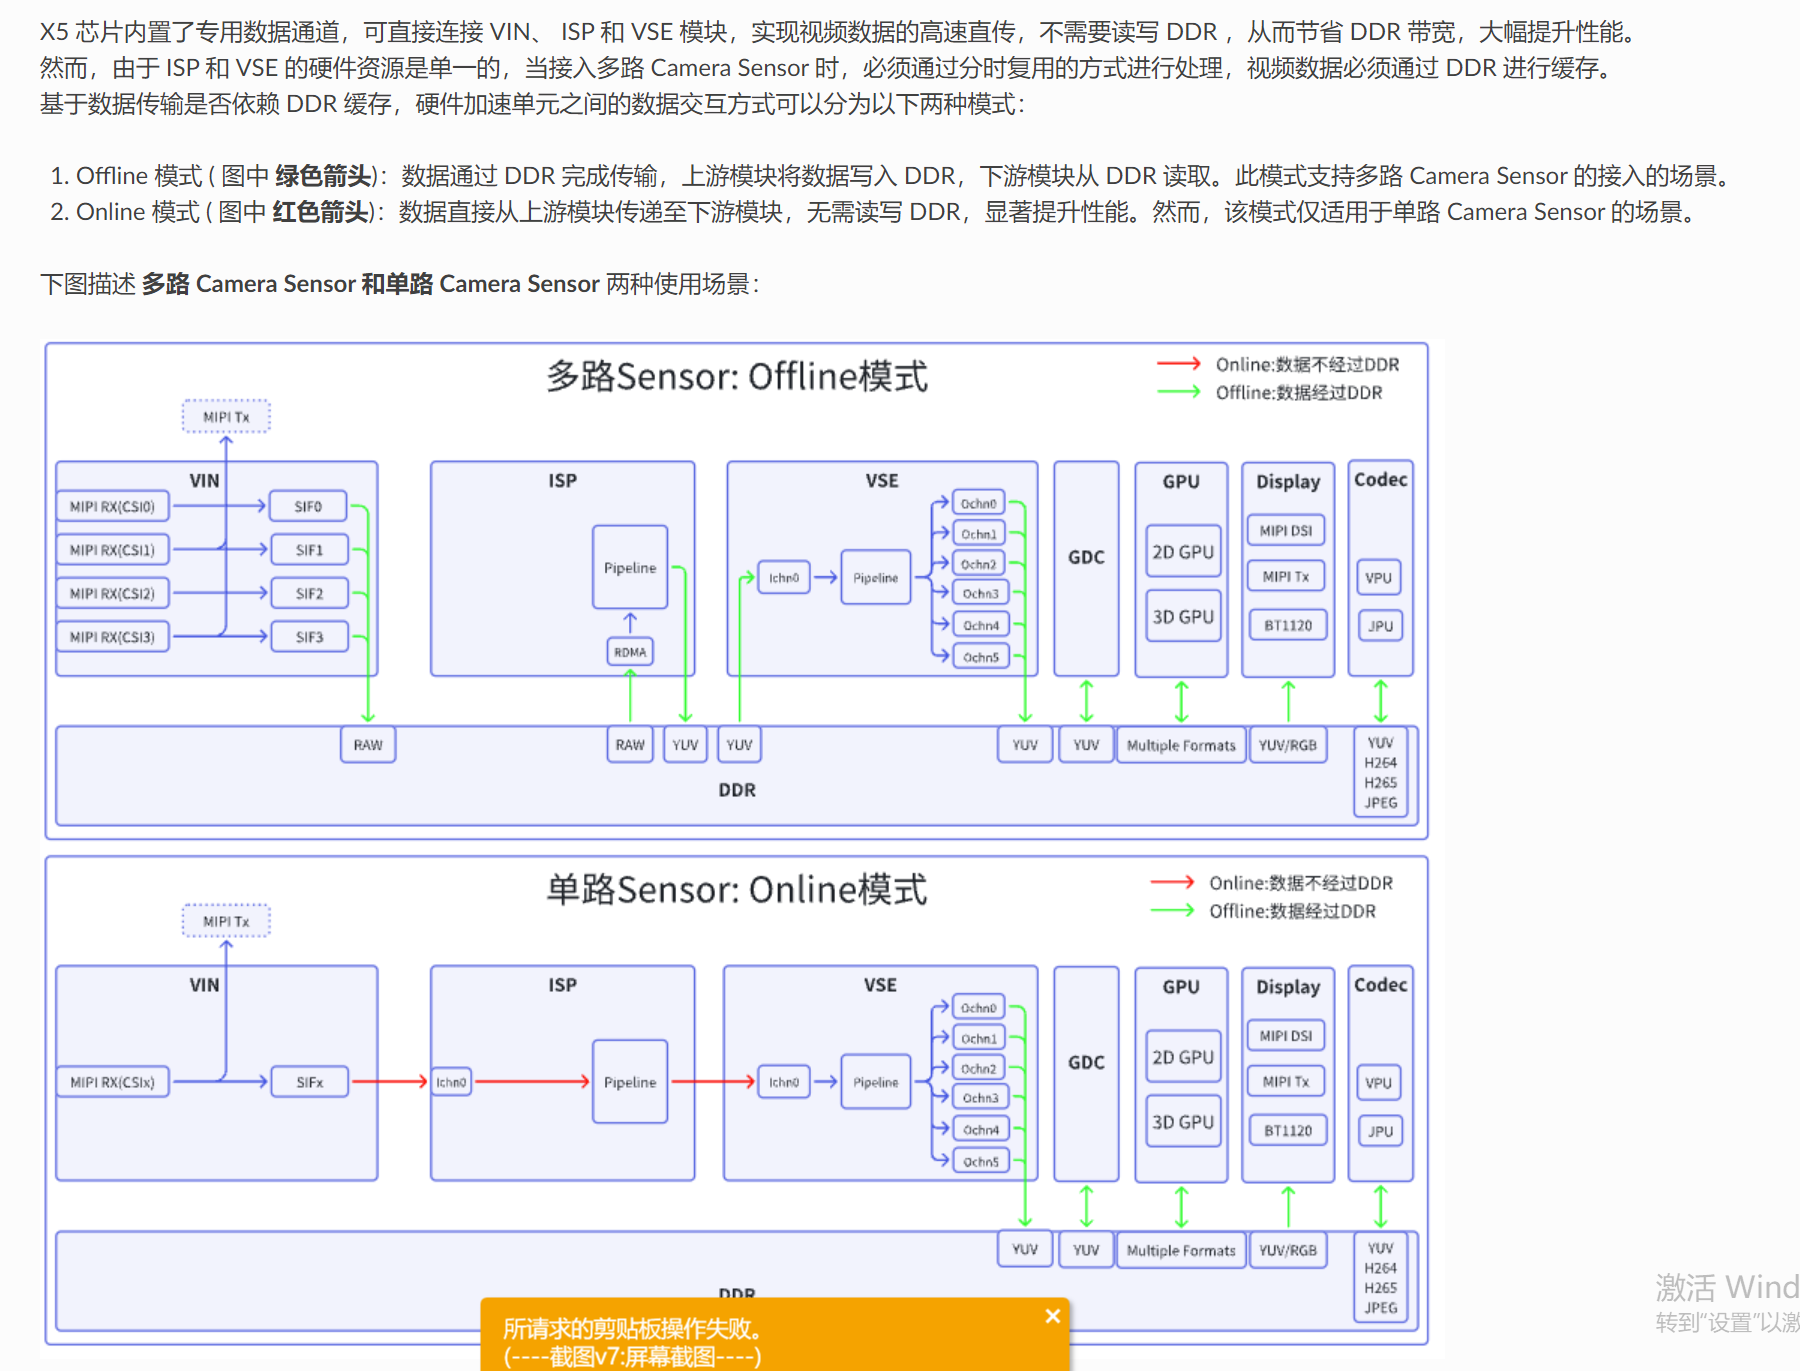Click the '多路Sensor: Offline模式' diagram title
This screenshot has height=1371, width=1800.
point(737,377)
